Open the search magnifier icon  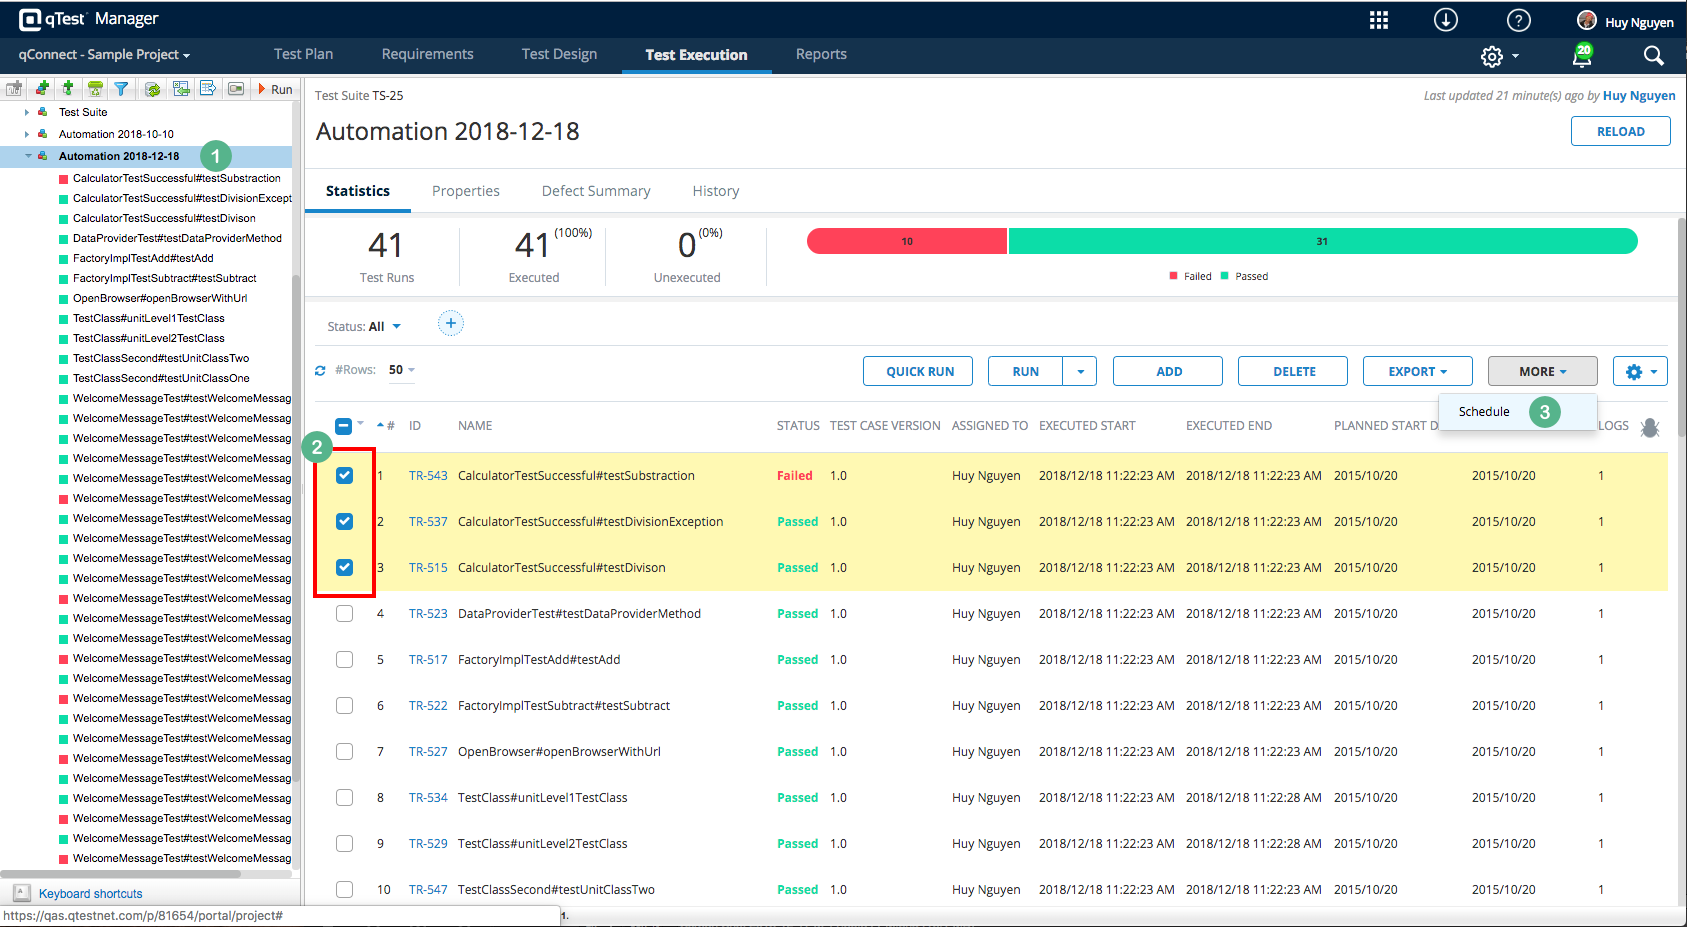coord(1654,56)
